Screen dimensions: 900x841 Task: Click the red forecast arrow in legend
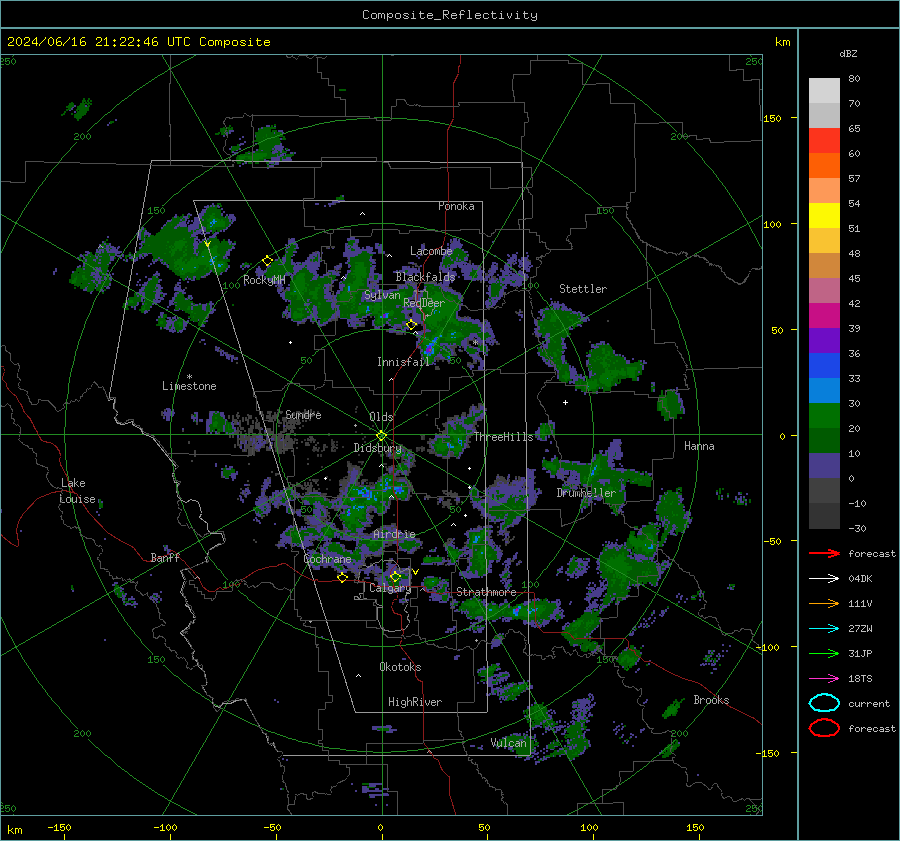point(824,553)
